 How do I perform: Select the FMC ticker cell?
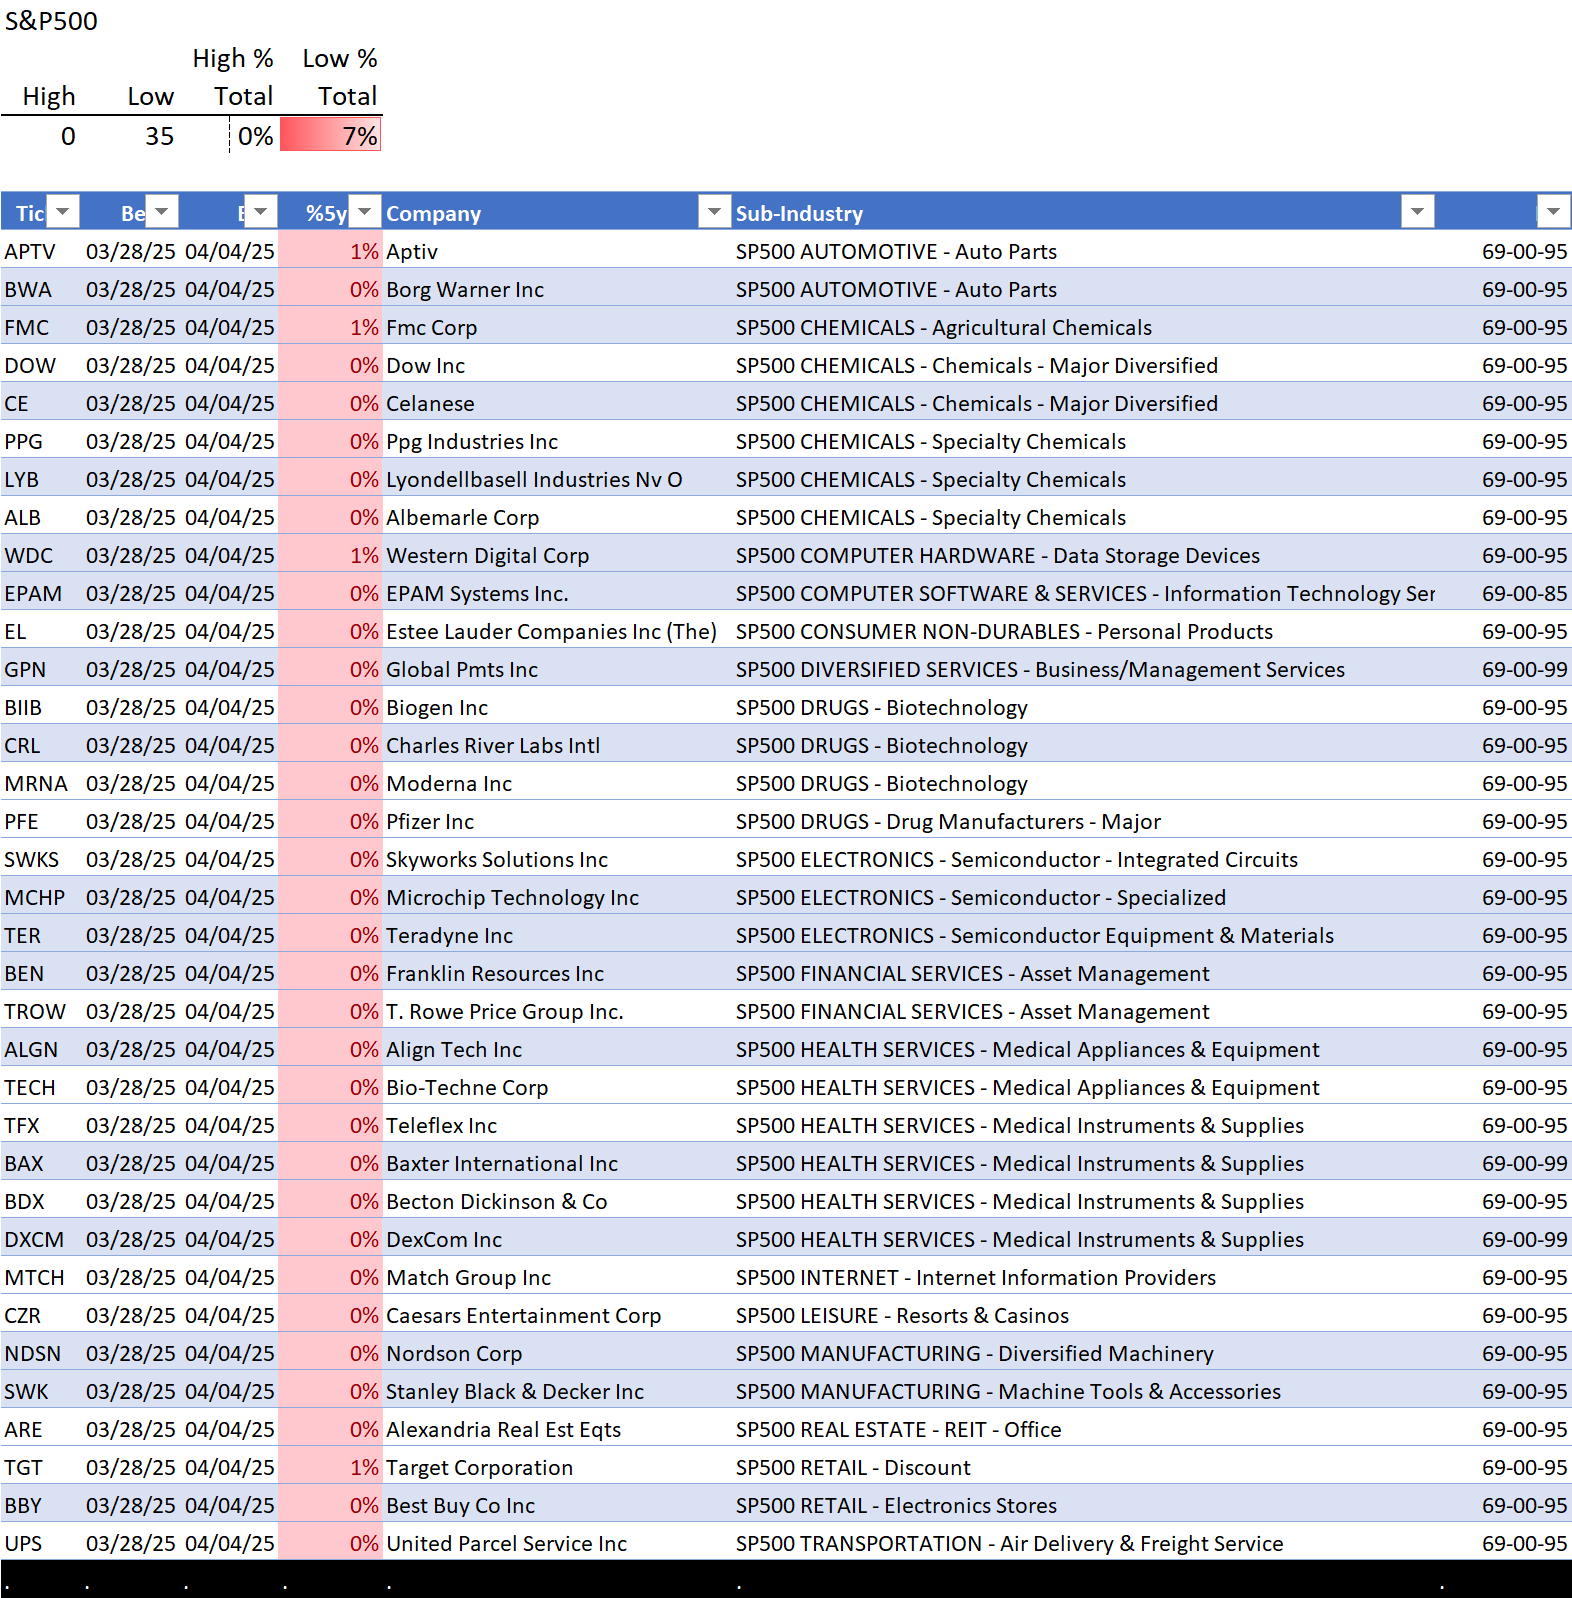click(x=41, y=327)
